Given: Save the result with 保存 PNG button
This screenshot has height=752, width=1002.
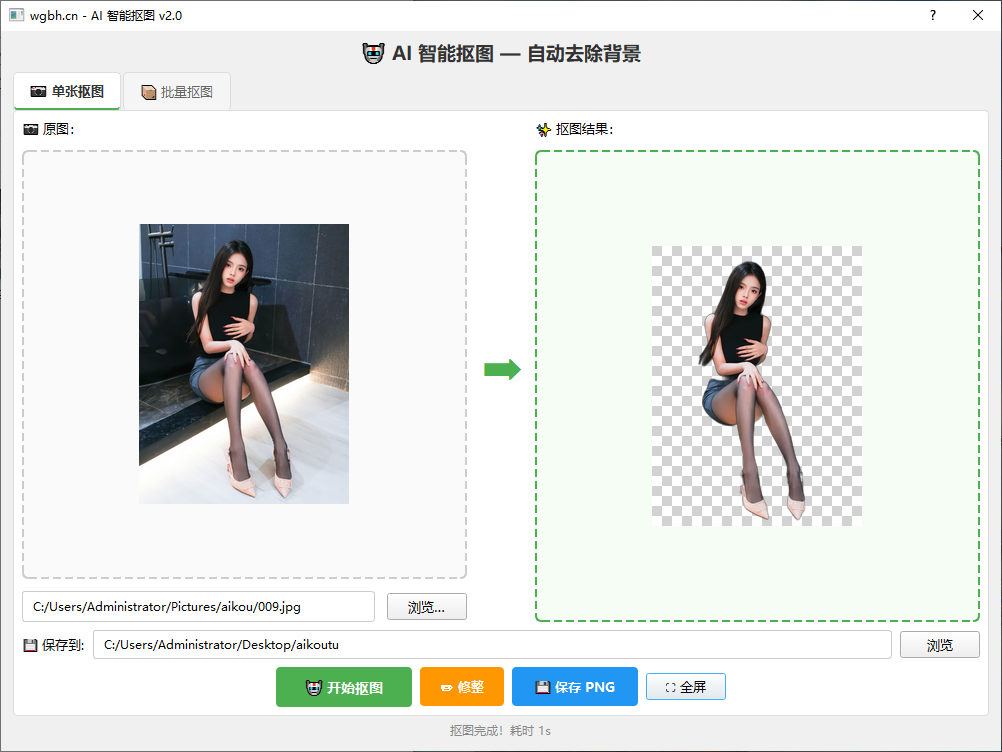Looking at the screenshot, I should pos(574,687).
